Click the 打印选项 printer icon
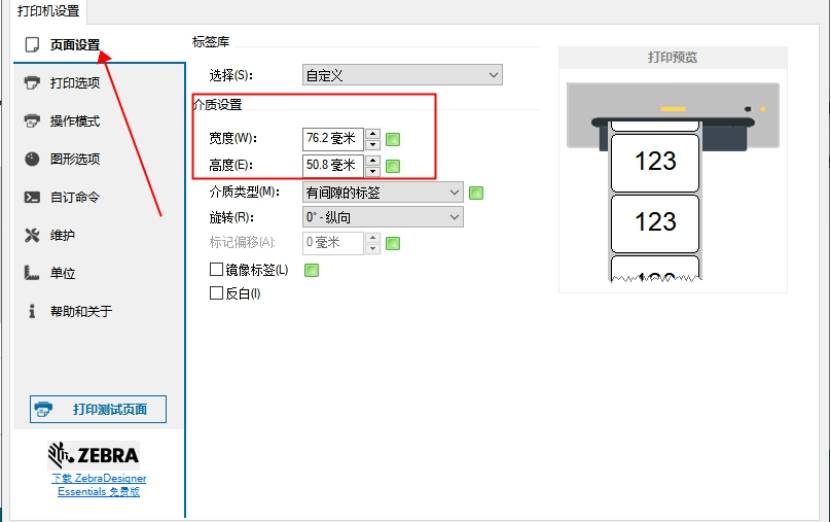The height and width of the screenshot is (522, 831). pos(32,83)
